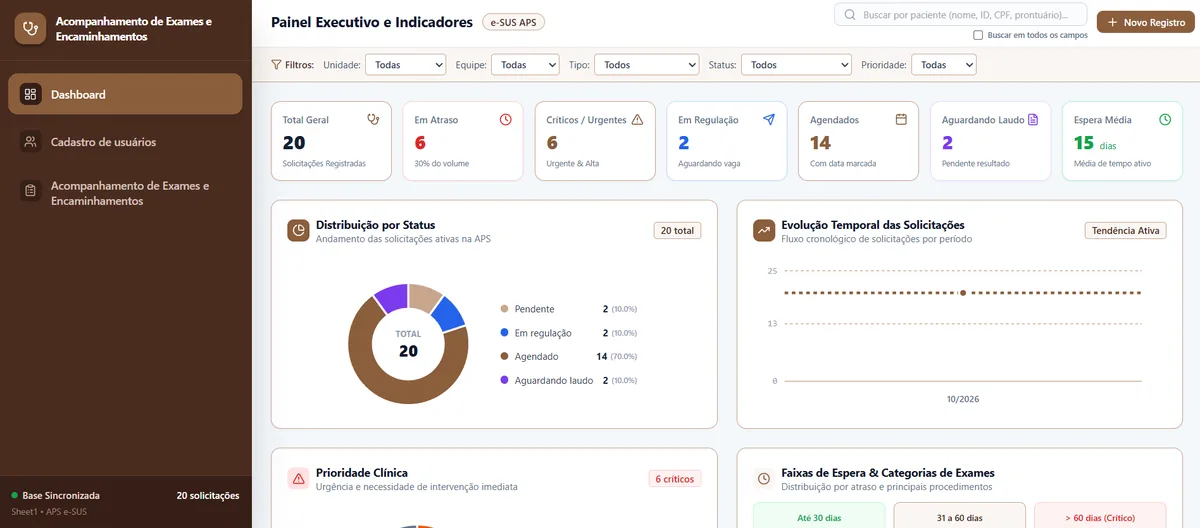Click the calendar icon on Agendados card
Viewport: 1200px width, 528px height.
(901, 119)
